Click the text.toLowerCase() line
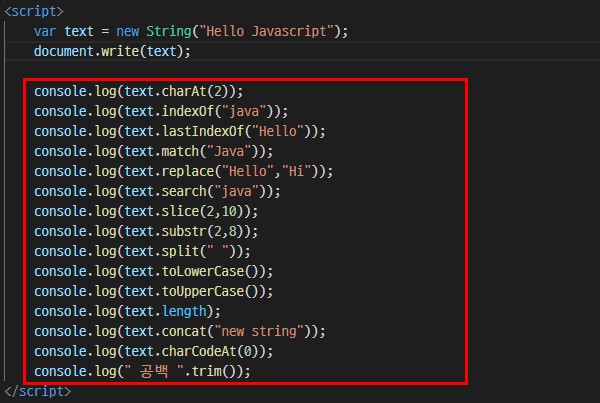Viewport: 600px width, 403px height. click(x=153, y=271)
